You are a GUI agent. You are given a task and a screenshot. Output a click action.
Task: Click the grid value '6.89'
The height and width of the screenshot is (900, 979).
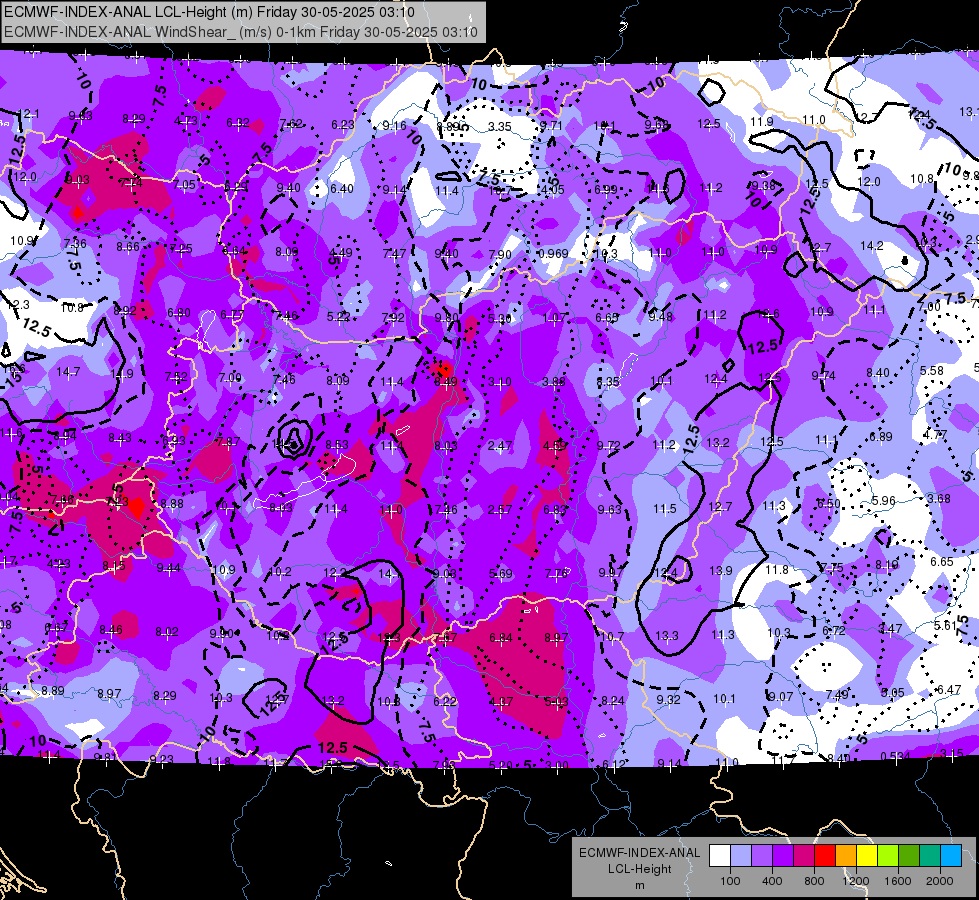pyautogui.click(x=880, y=437)
